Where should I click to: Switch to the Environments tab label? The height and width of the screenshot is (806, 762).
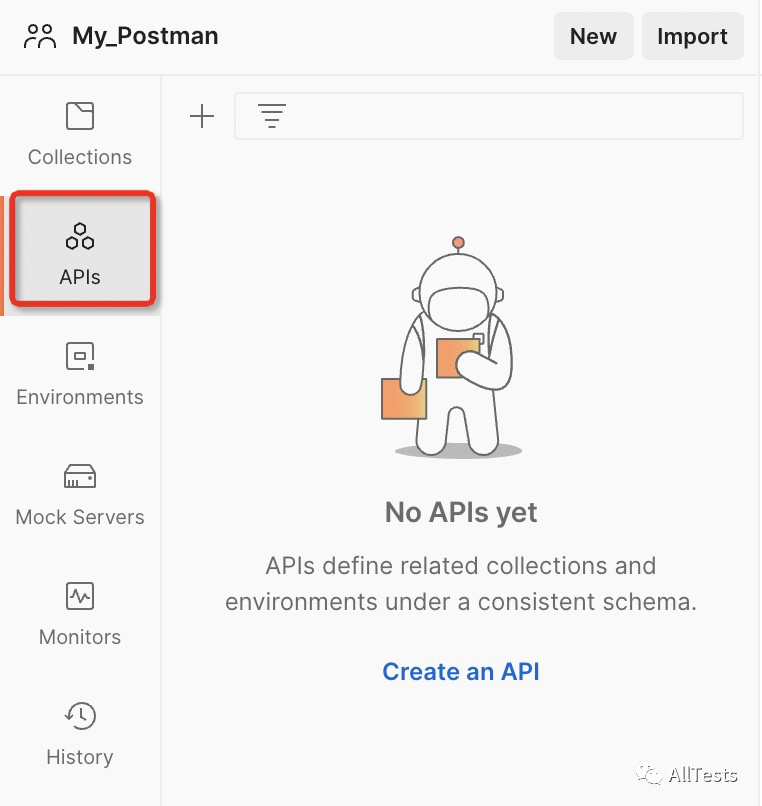(x=80, y=397)
